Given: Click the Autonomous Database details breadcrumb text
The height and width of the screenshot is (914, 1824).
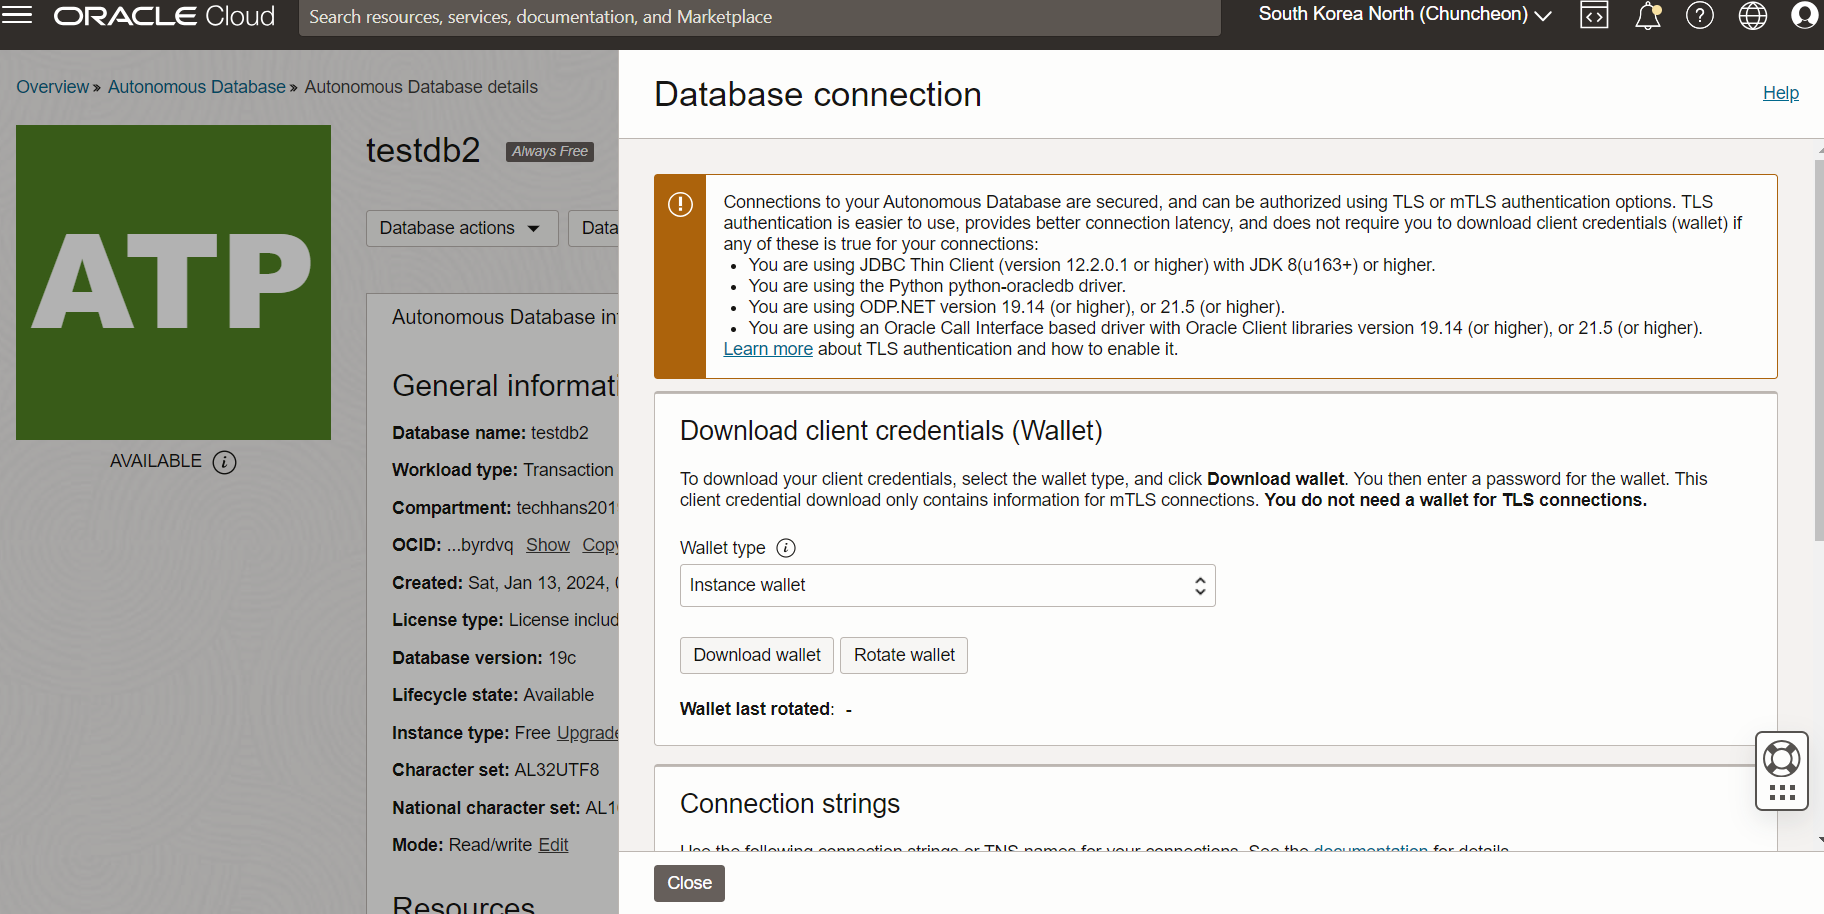Looking at the screenshot, I should [421, 87].
